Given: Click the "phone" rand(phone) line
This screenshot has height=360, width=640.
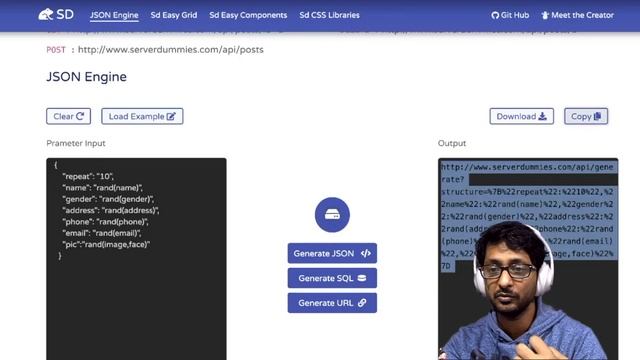Looking at the screenshot, I should (x=105, y=222).
